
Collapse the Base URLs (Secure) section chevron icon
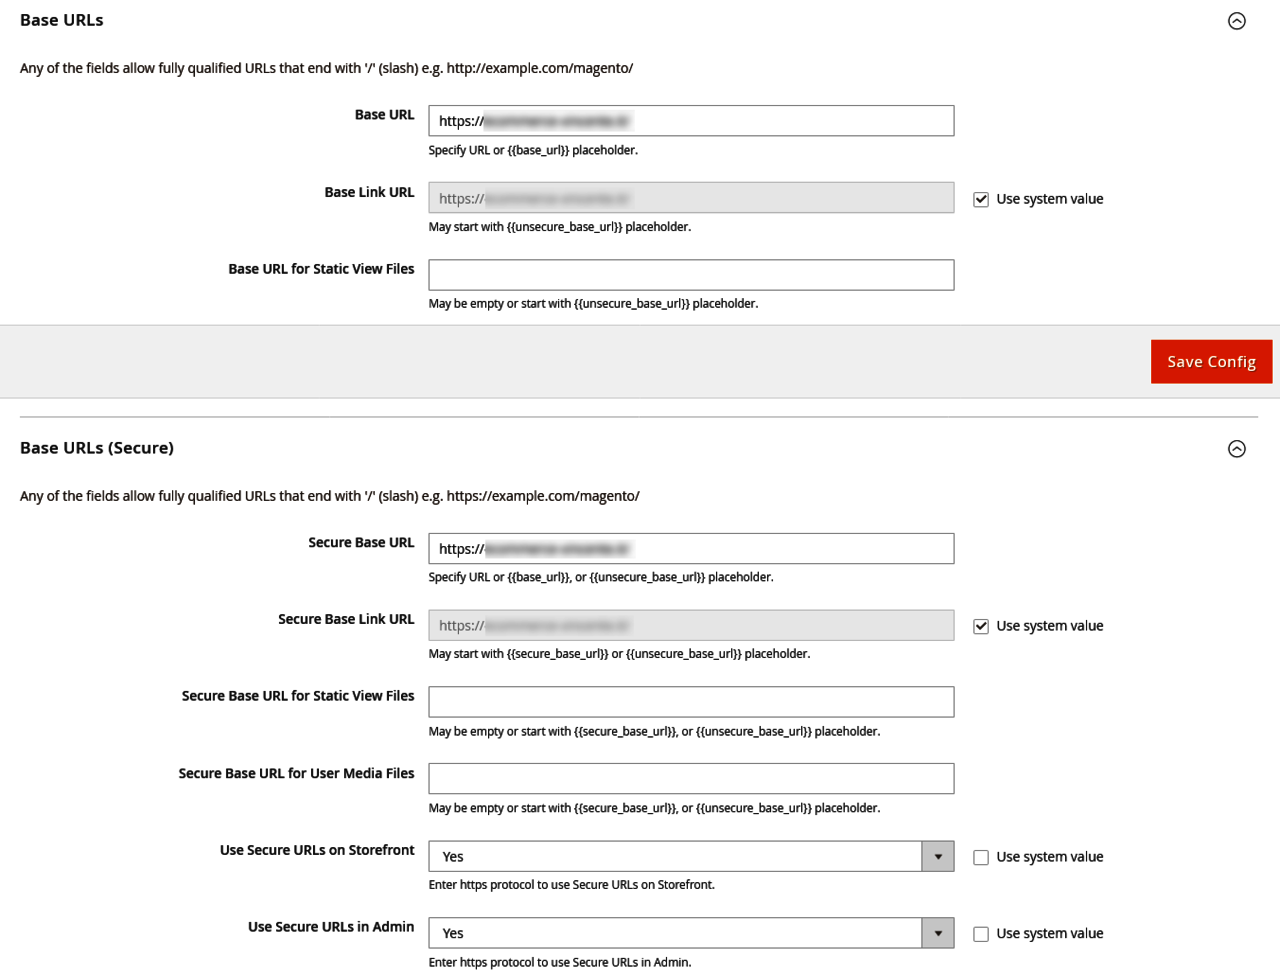point(1237,449)
